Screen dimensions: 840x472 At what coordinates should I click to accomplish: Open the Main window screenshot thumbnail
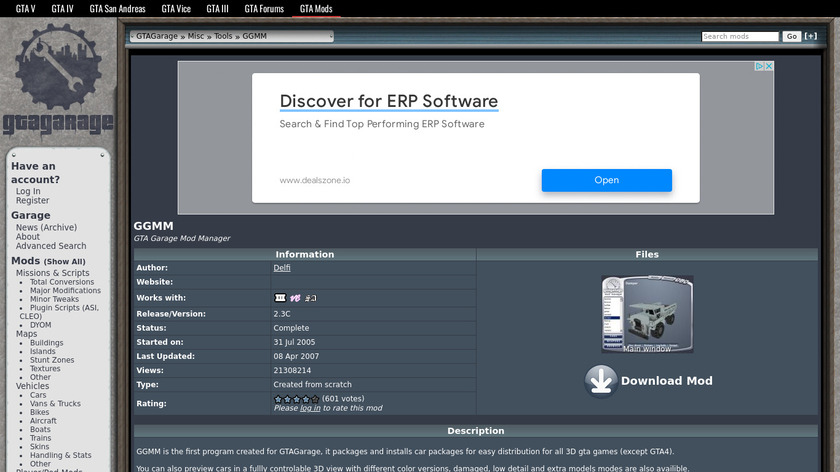click(x=647, y=314)
